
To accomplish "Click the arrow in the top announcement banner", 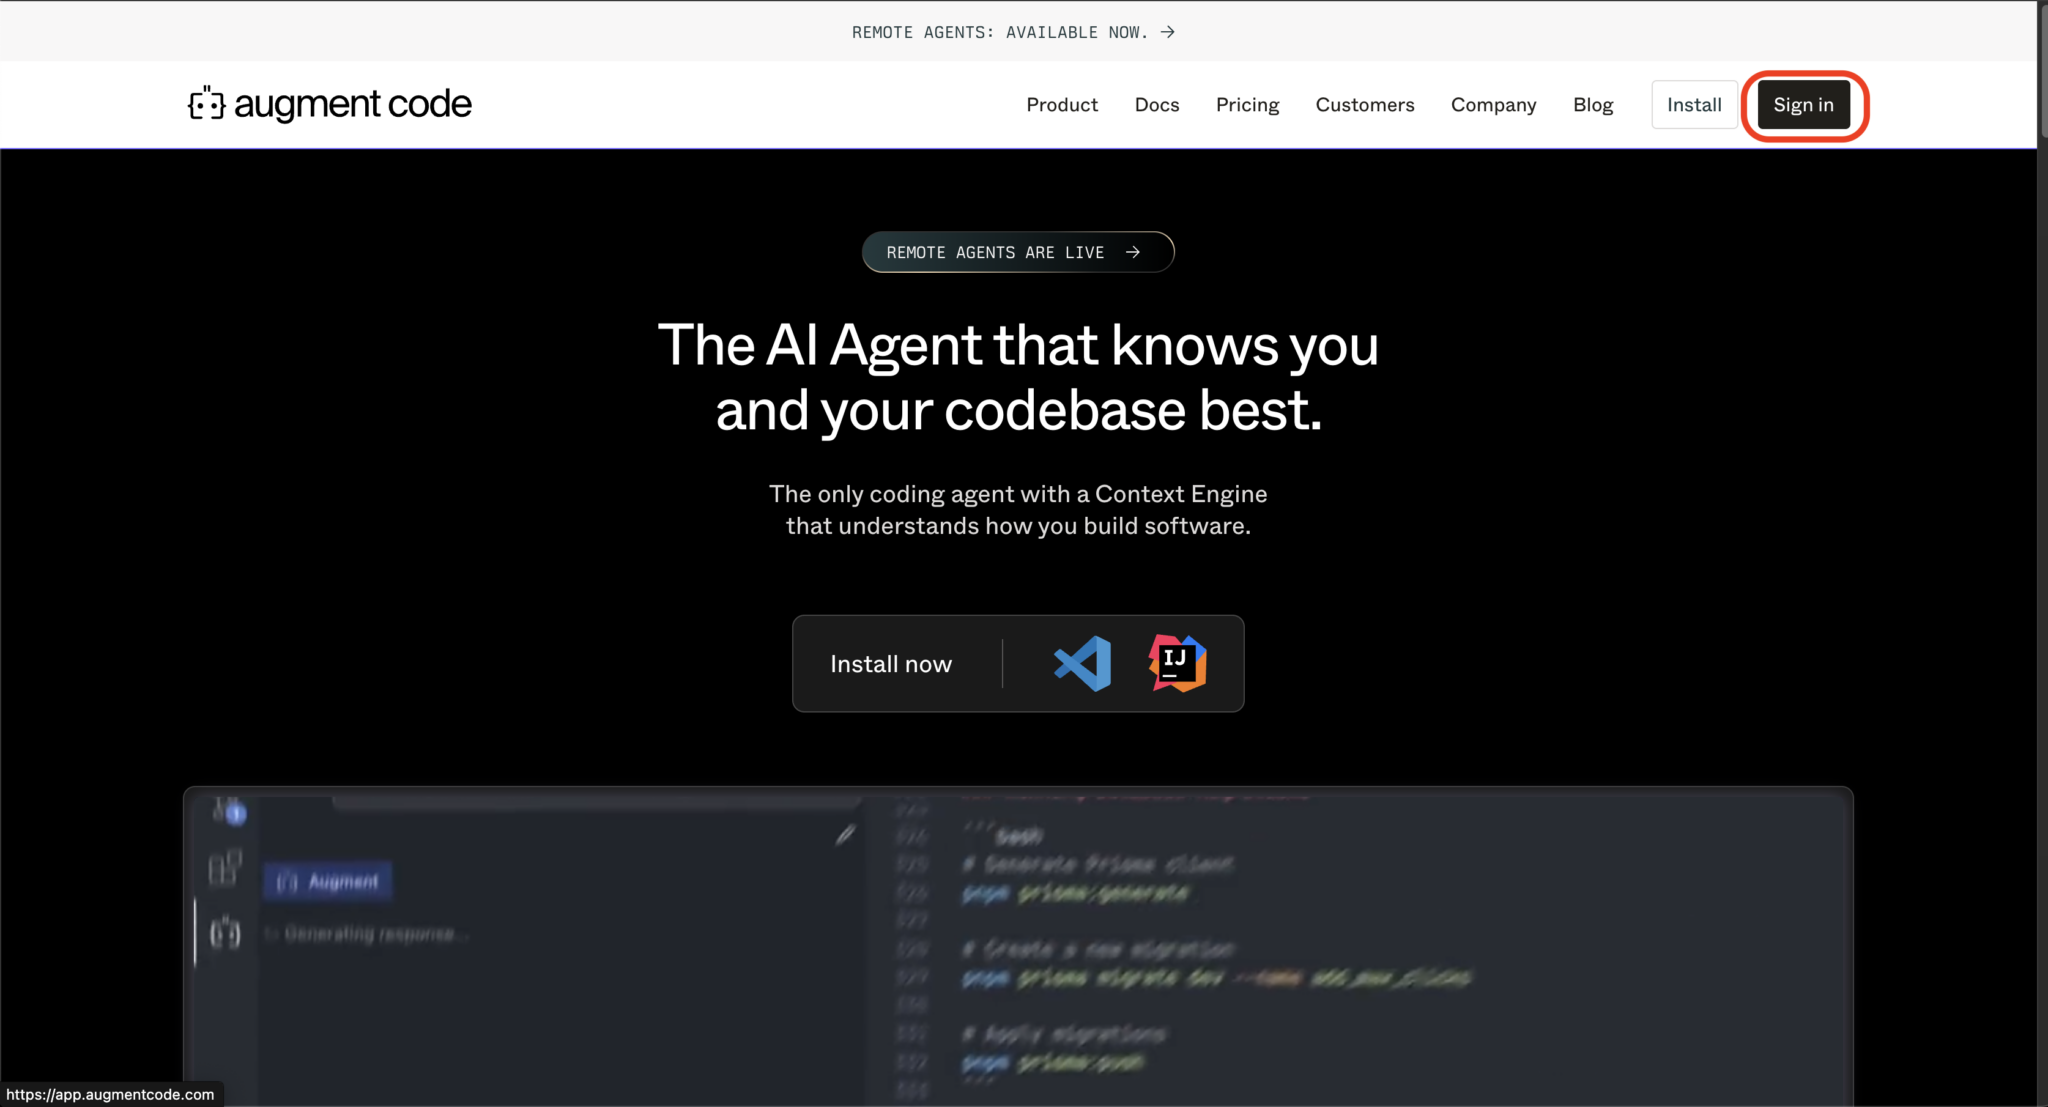I will pos(1168,31).
